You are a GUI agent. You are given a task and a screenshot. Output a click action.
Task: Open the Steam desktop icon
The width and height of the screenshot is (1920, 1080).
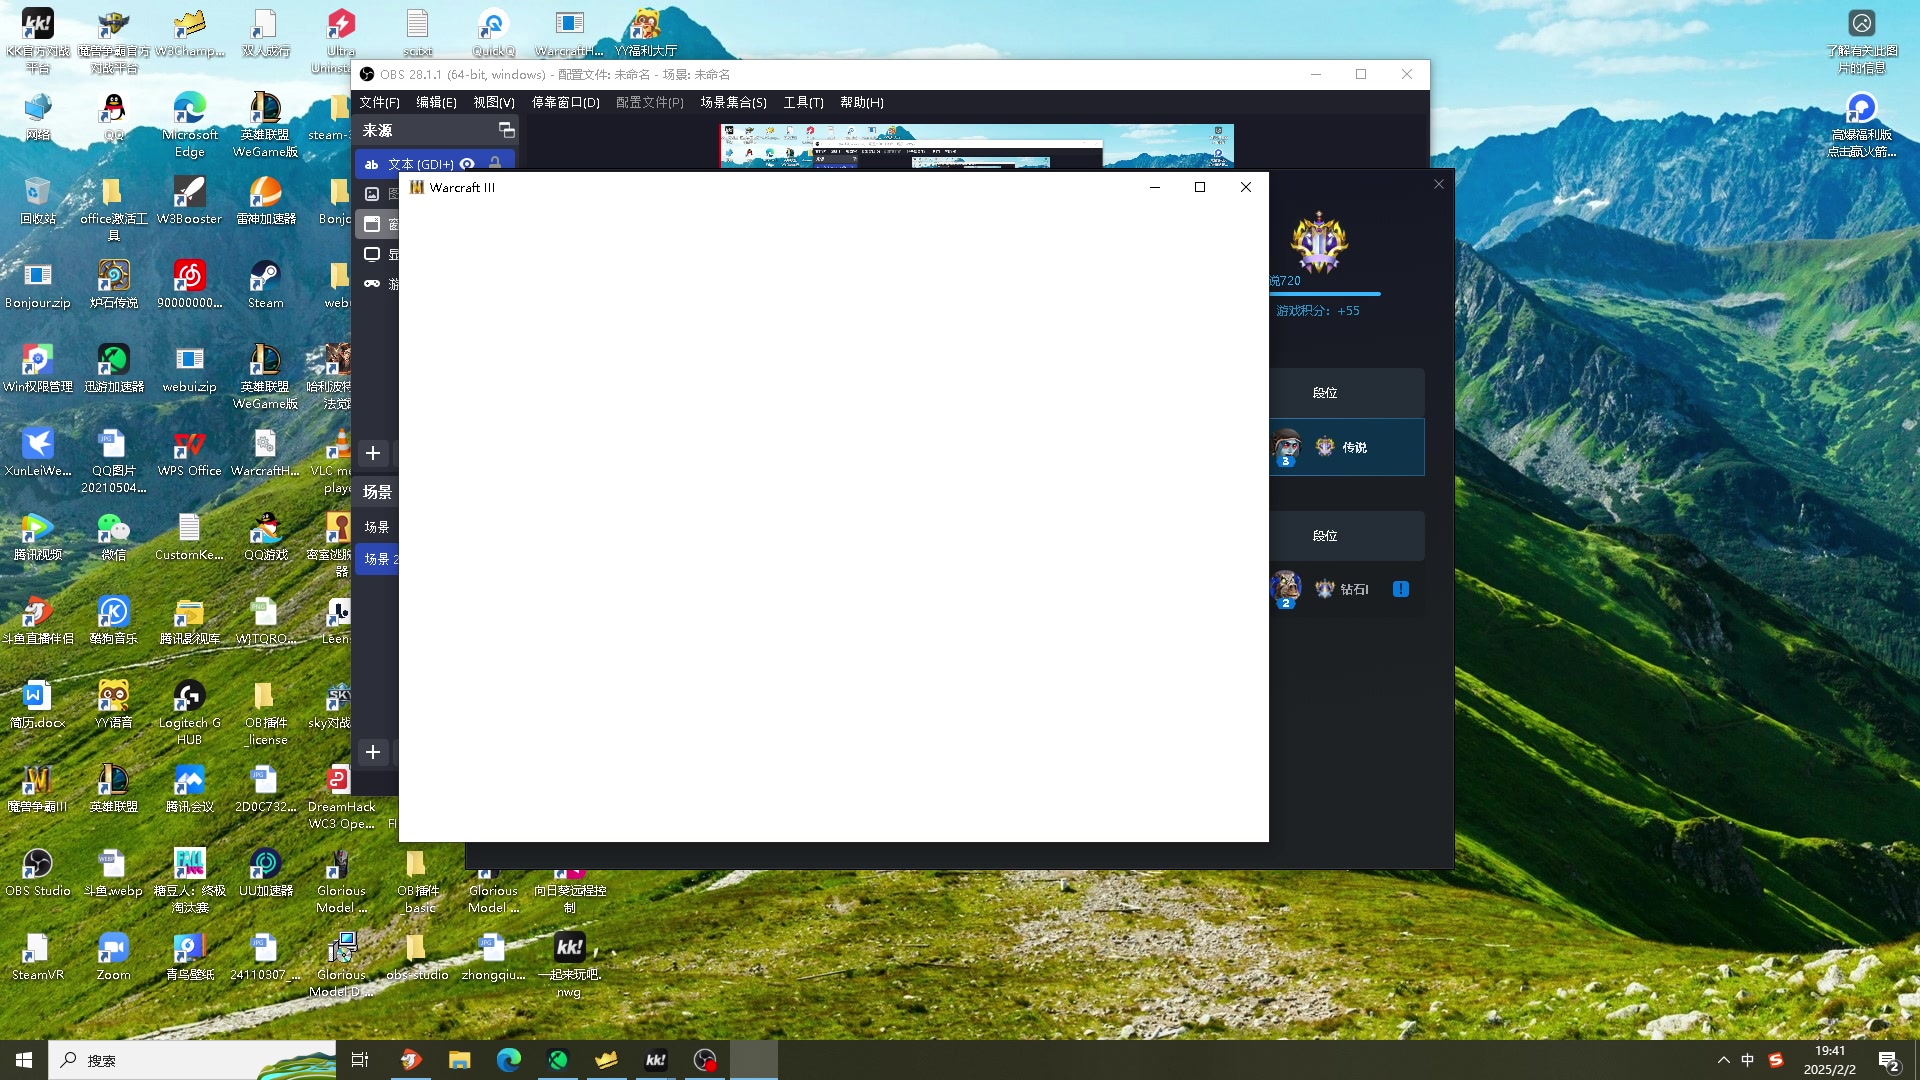[x=266, y=285]
